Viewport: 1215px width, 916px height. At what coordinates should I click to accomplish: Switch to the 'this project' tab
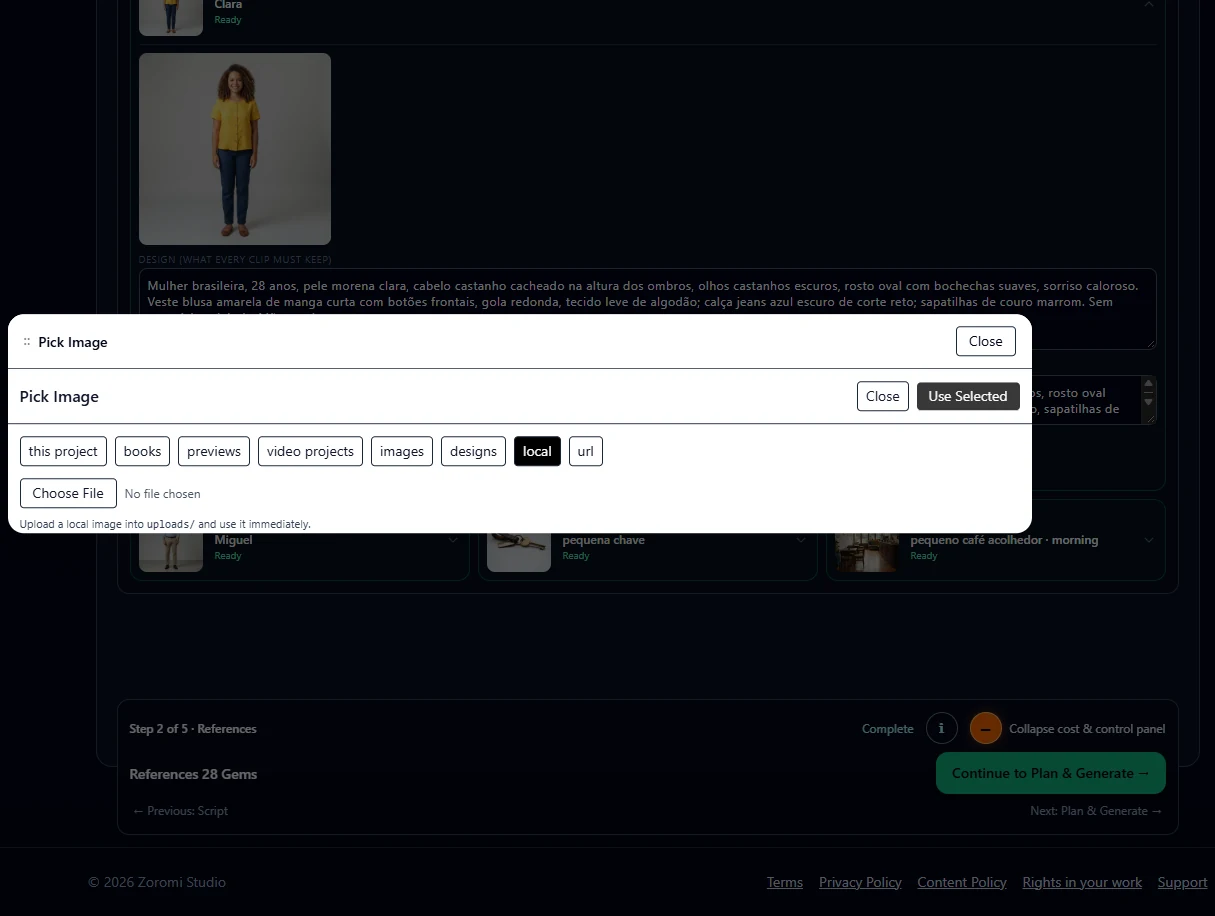[x=63, y=451]
